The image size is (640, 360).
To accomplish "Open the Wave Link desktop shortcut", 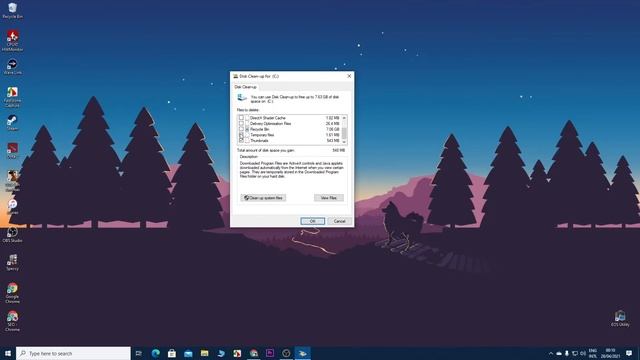I will tap(12, 67).
